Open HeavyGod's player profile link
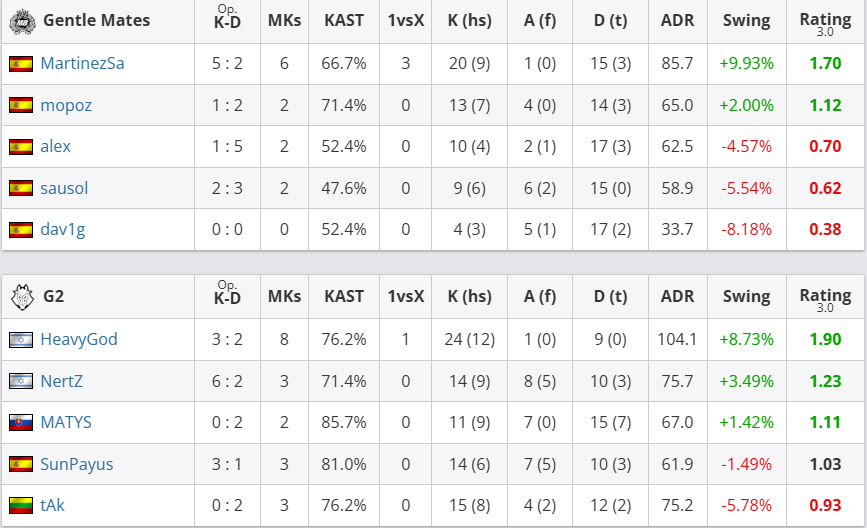 [x=79, y=339]
